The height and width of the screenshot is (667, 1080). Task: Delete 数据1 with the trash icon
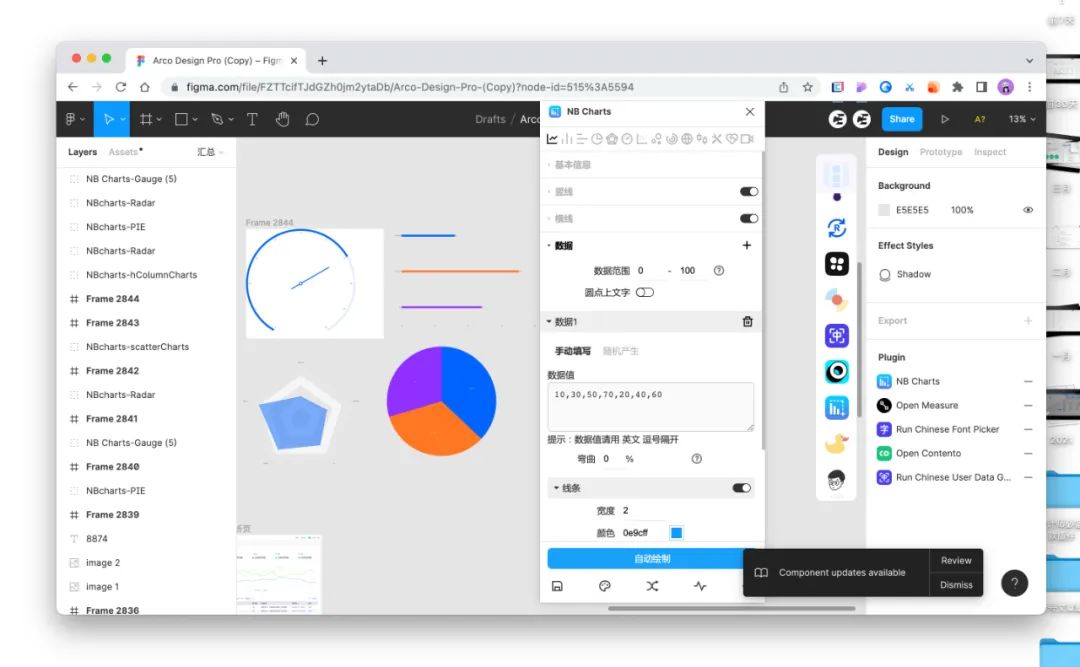(x=747, y=321)
